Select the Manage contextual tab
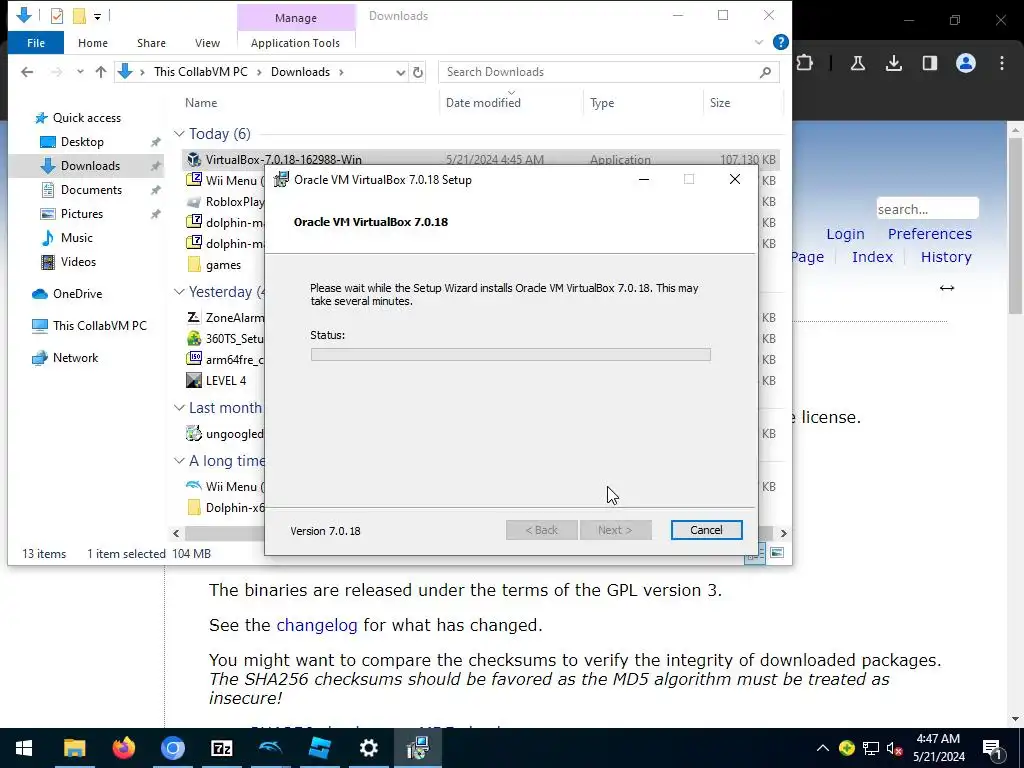1024x768 pixels. coord(296,18)
